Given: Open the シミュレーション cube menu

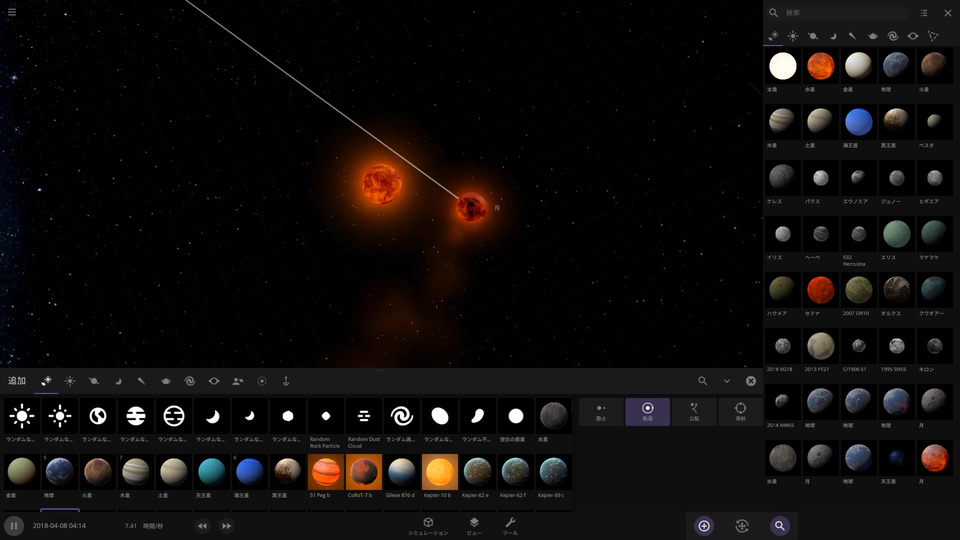Looking at the screenshot, I should [x=428, y=526].
